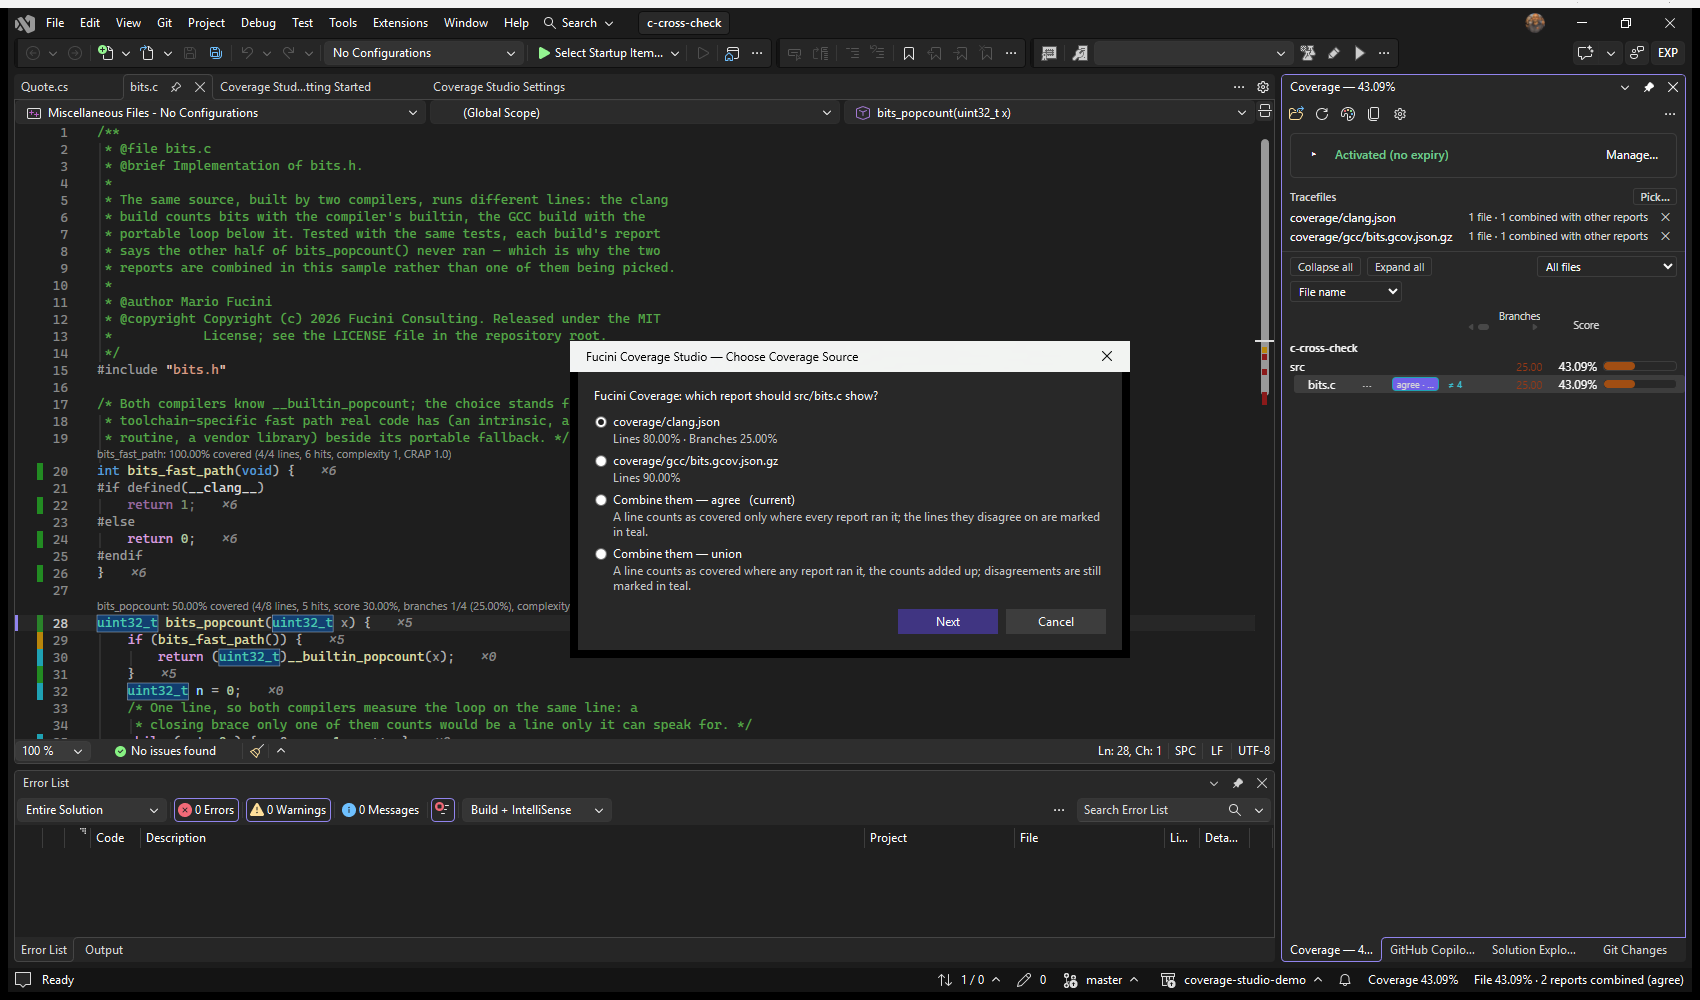Click the Manage... license button

1632,155
